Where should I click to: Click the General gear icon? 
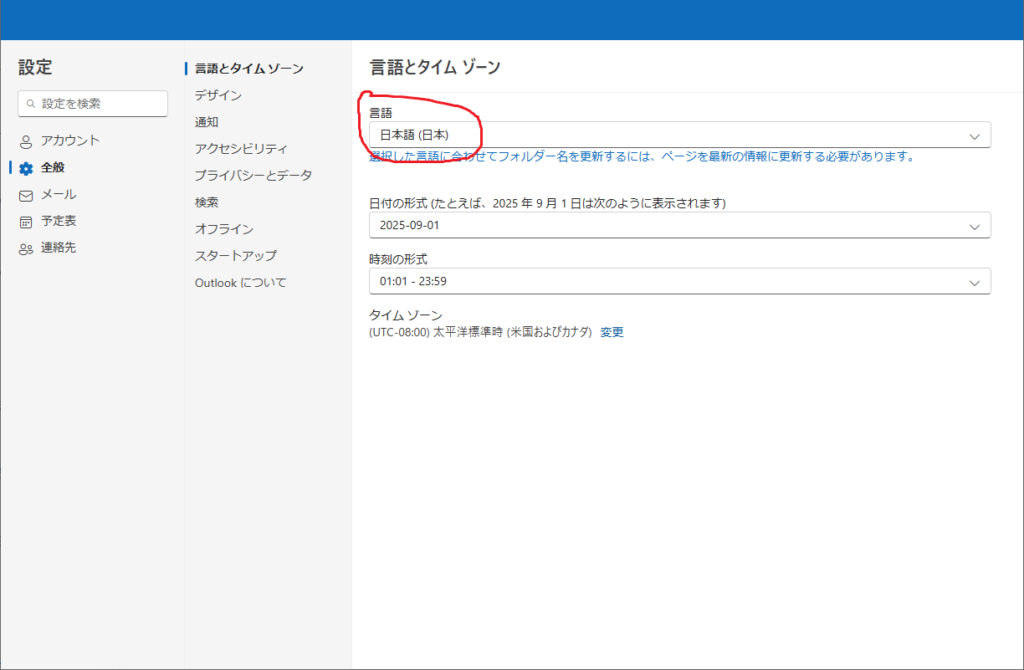[x=26, y=168]
